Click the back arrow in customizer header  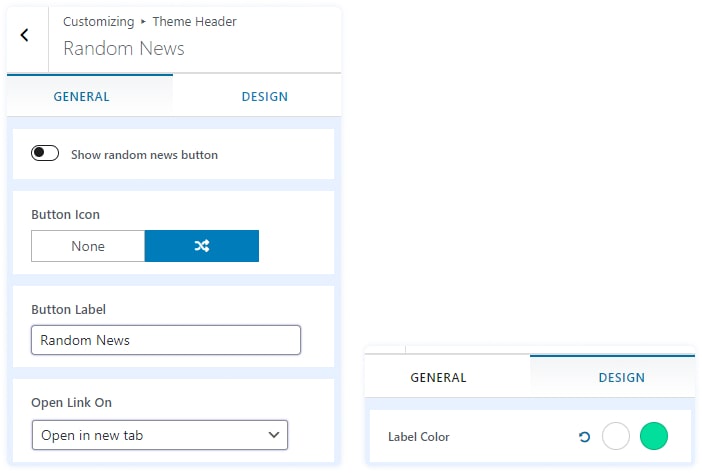pos(25,36)
